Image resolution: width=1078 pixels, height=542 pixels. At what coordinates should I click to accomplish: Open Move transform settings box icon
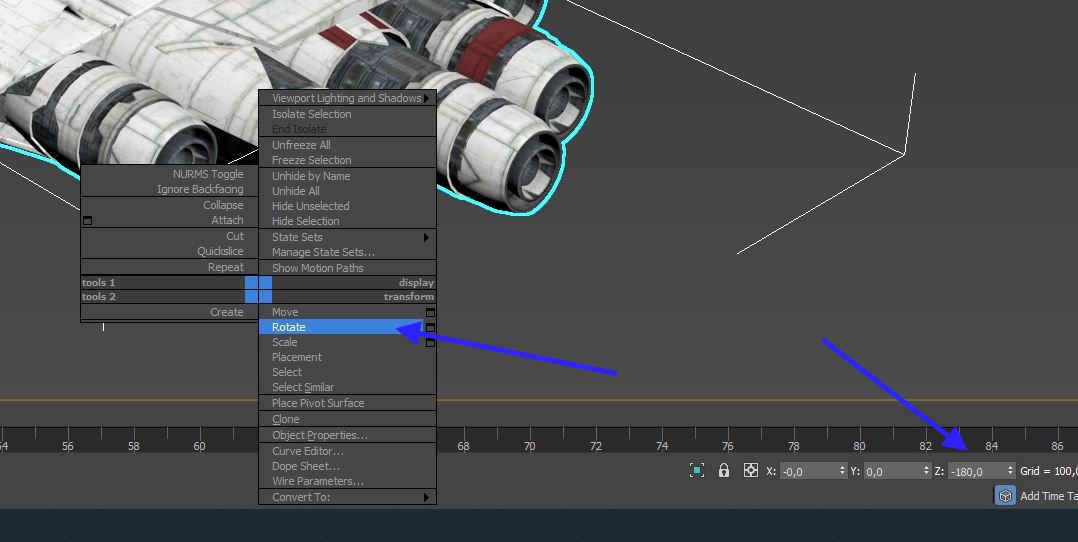point(430,313)
